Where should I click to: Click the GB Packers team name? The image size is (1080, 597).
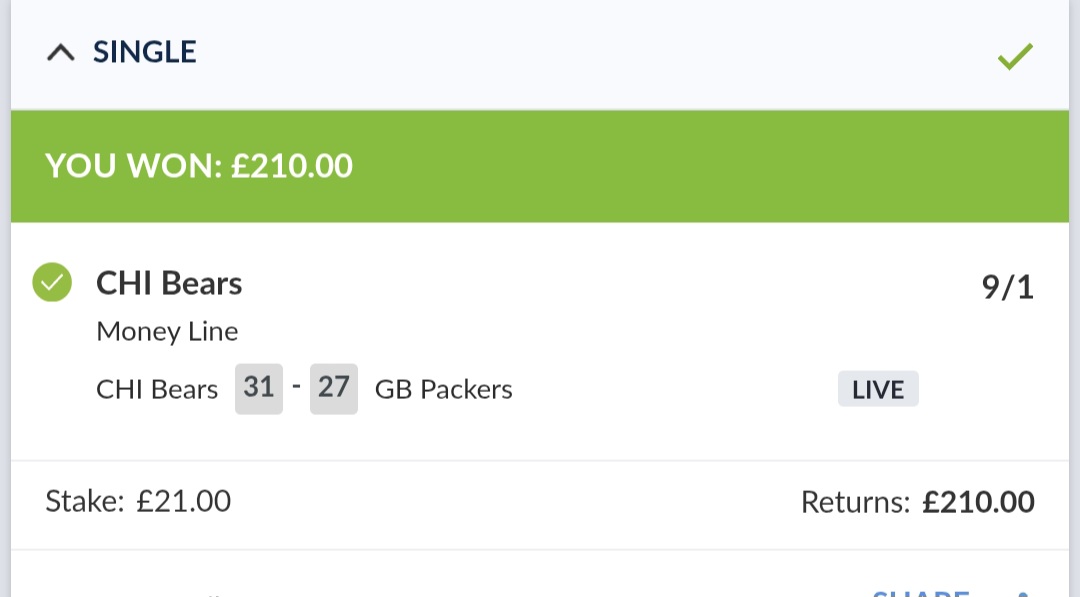click(x=443, y=390)
